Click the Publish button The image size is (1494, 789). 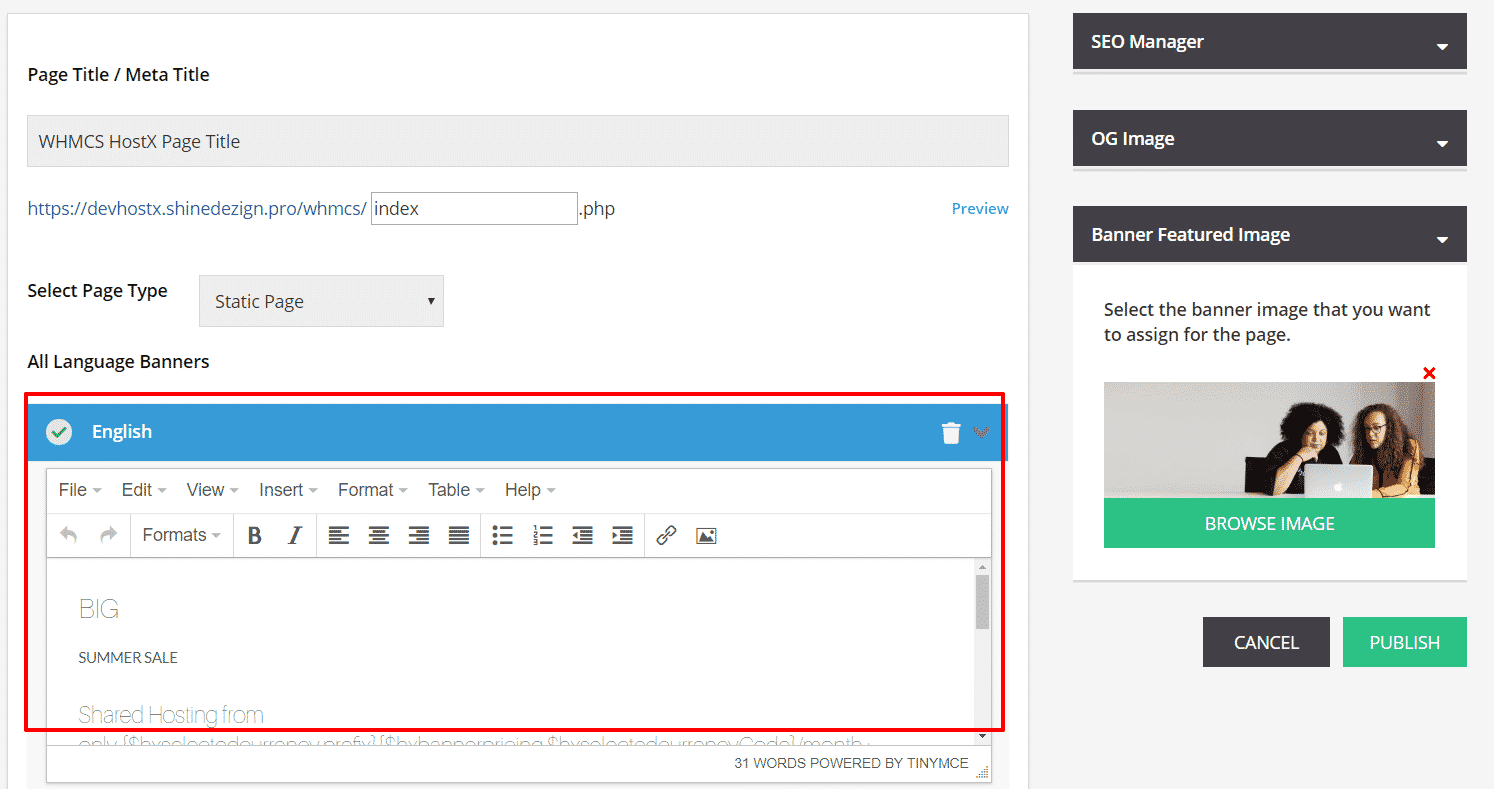click(1404, 642)
